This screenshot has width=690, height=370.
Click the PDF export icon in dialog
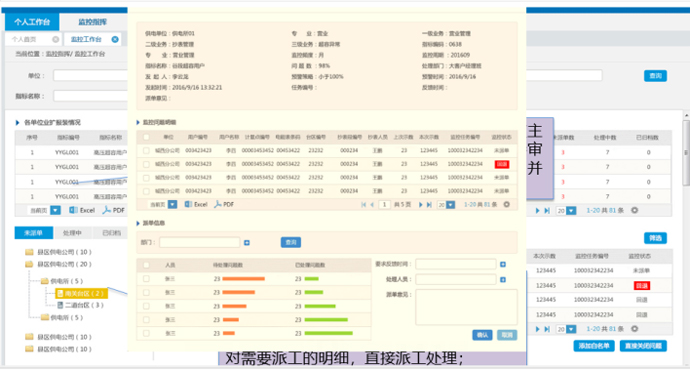(224, 204)
